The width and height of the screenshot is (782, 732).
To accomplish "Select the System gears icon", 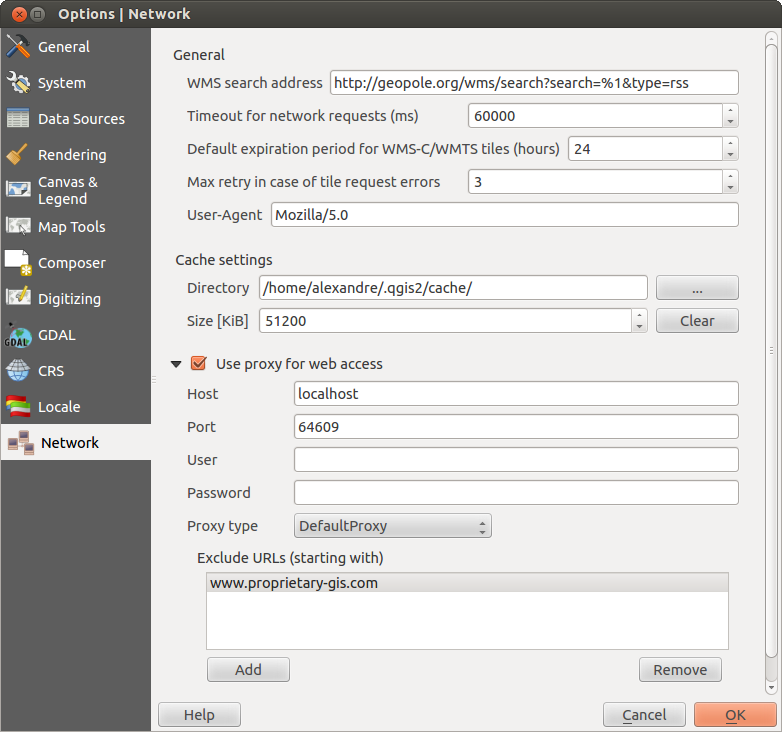I will coord(18,83).
